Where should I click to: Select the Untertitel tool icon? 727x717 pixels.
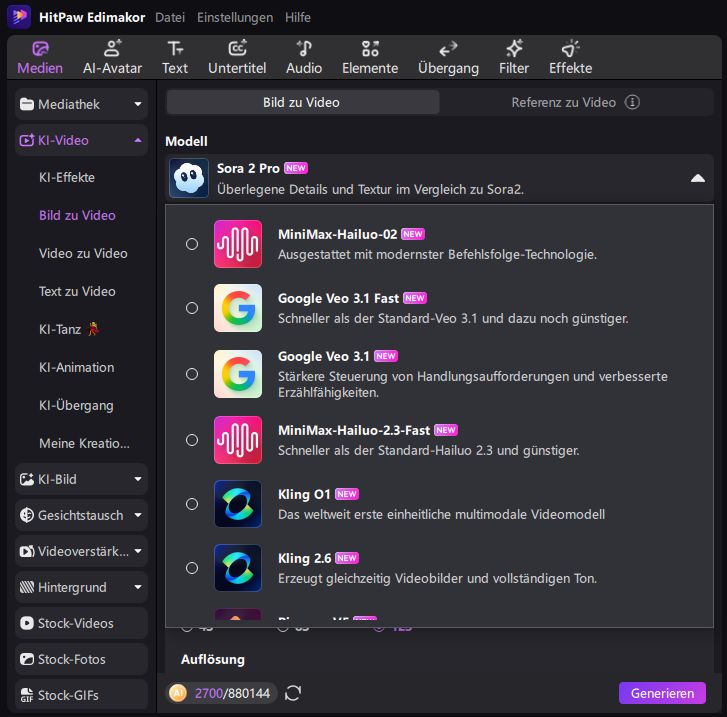click(x=237, y=48)
